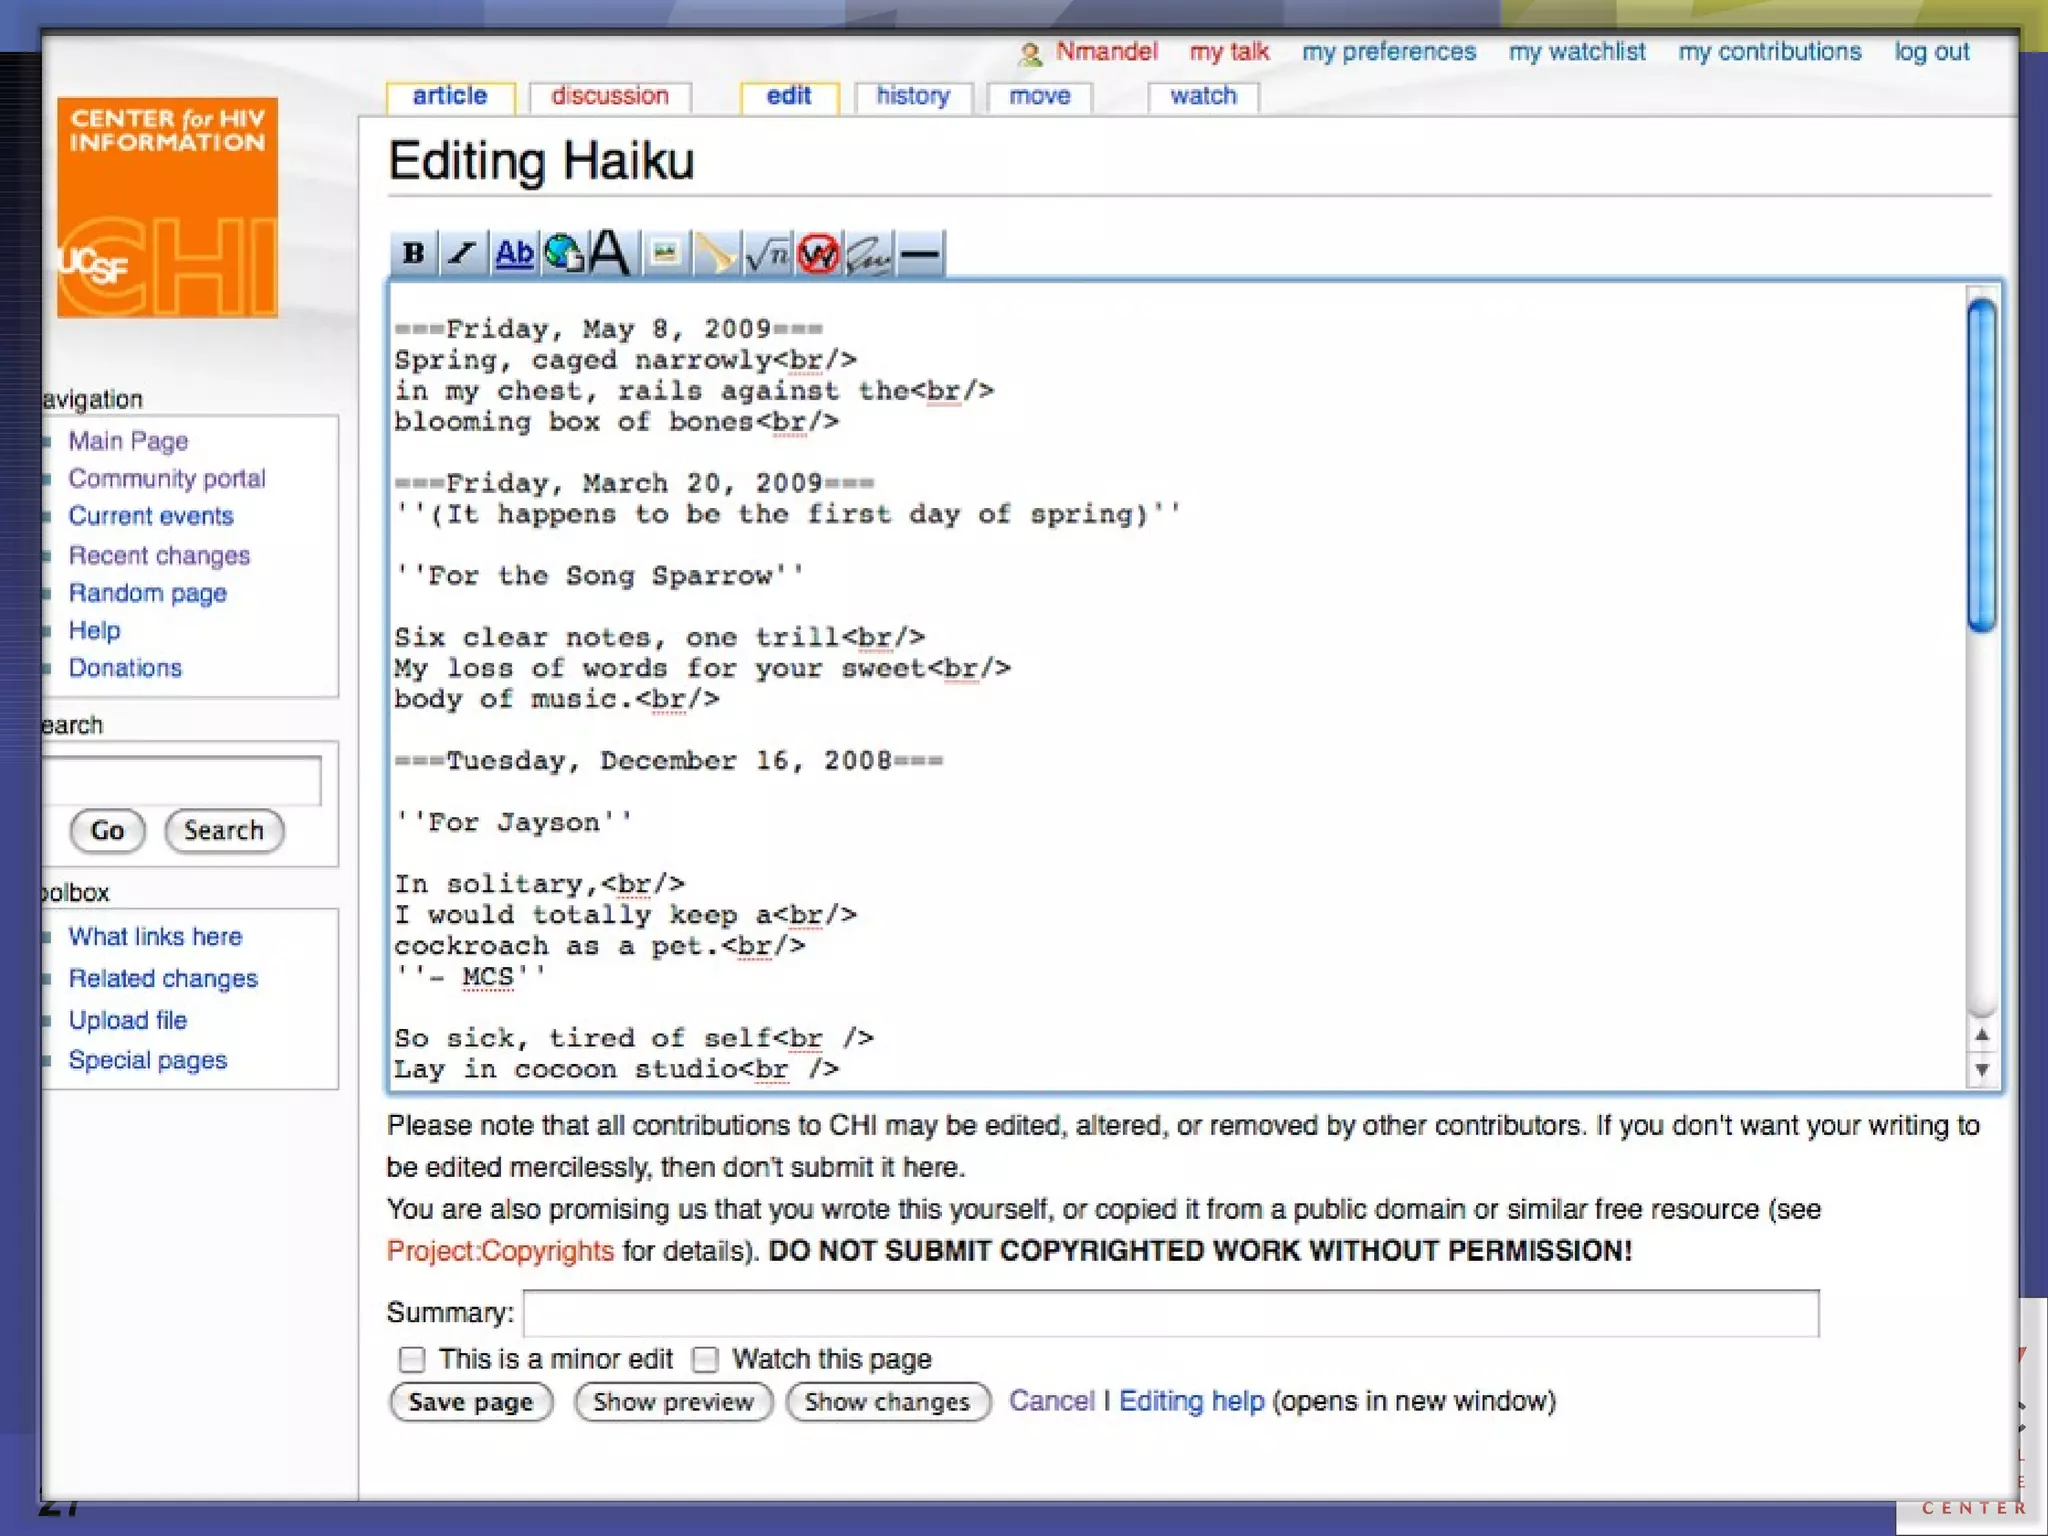Open the Recent changes sidebar link
Screen dimensions: 2048x1536
(x=159, y=555)
